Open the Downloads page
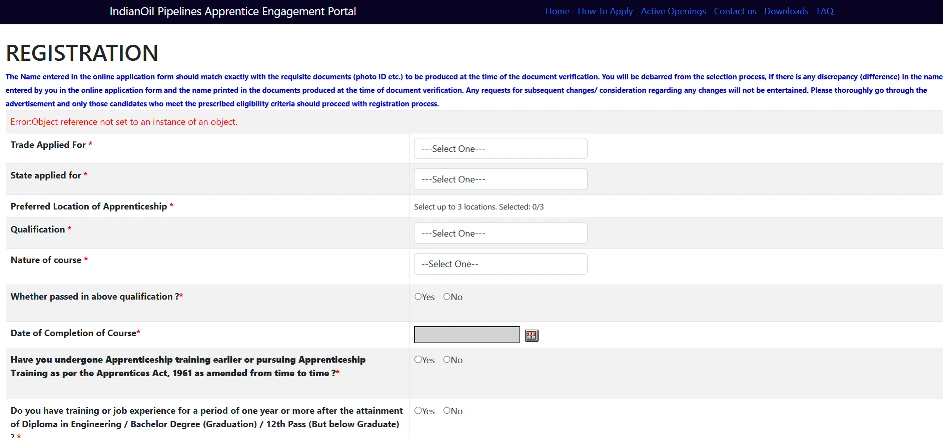The image size is (943, 438). coord(786,12)
